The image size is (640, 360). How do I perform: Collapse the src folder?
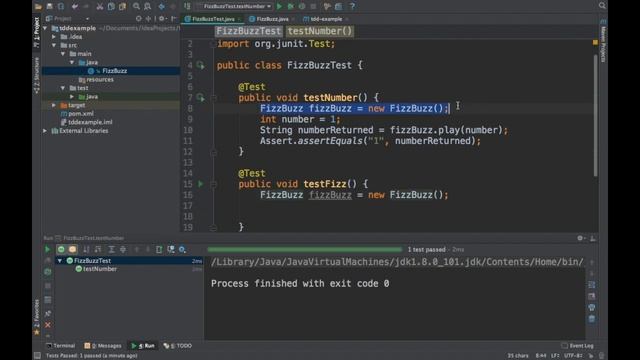click(54, 45)
